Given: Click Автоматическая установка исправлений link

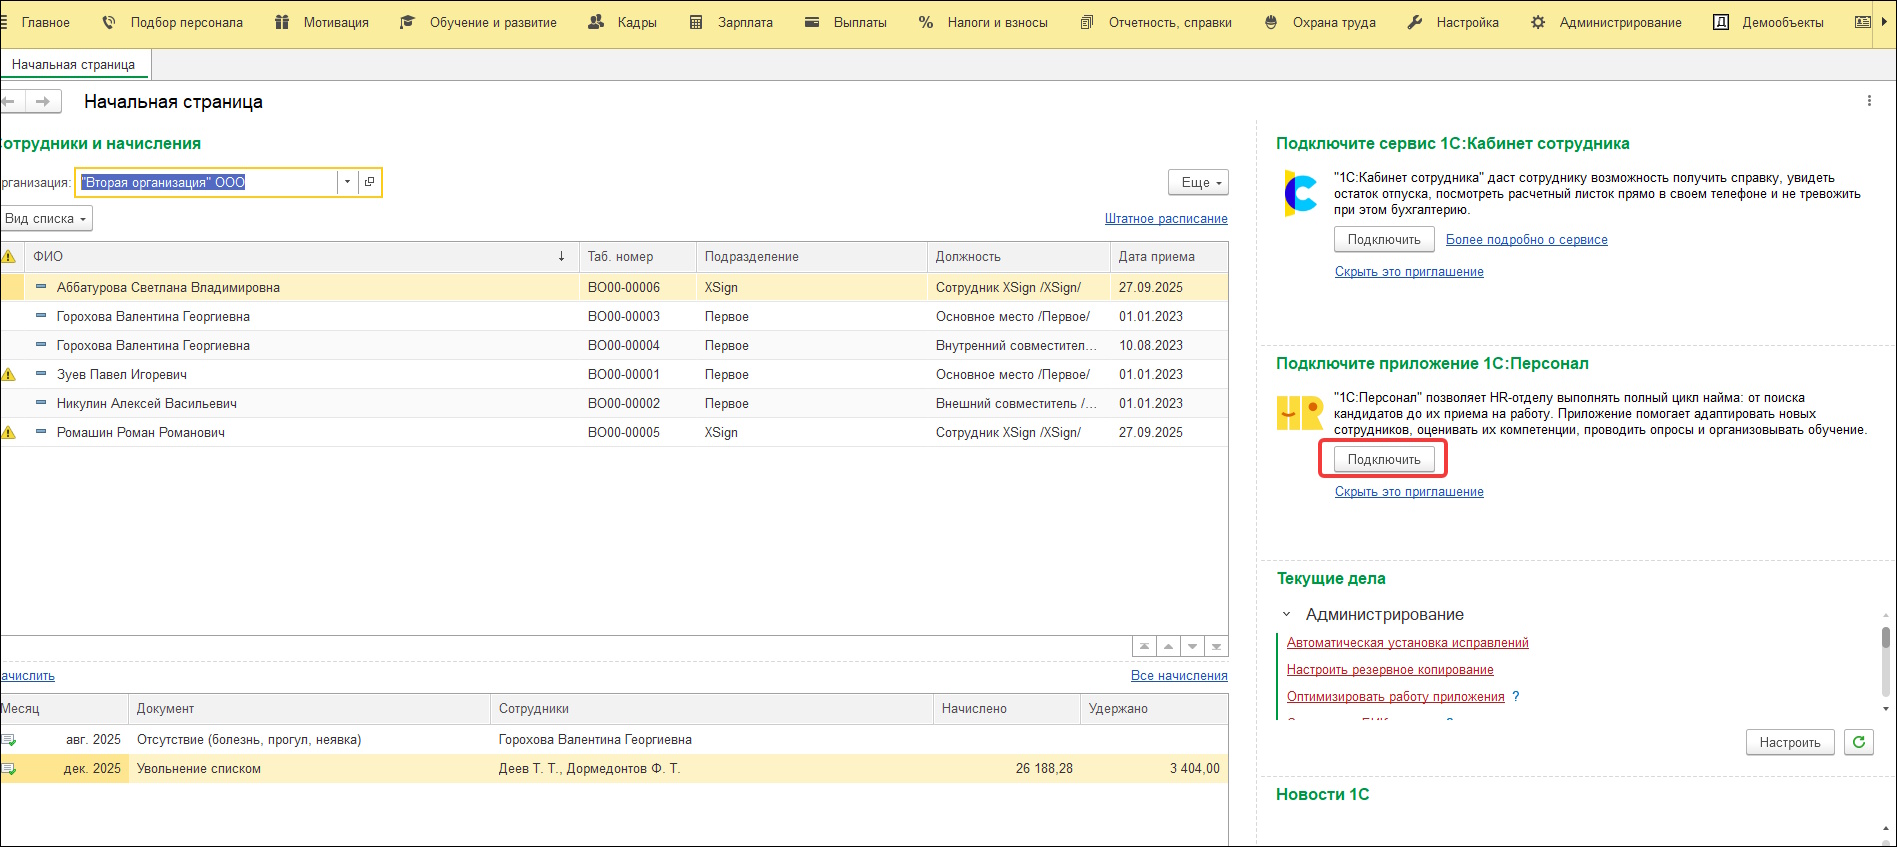Looking at the screenshot, I should (x=1408, y=643).
